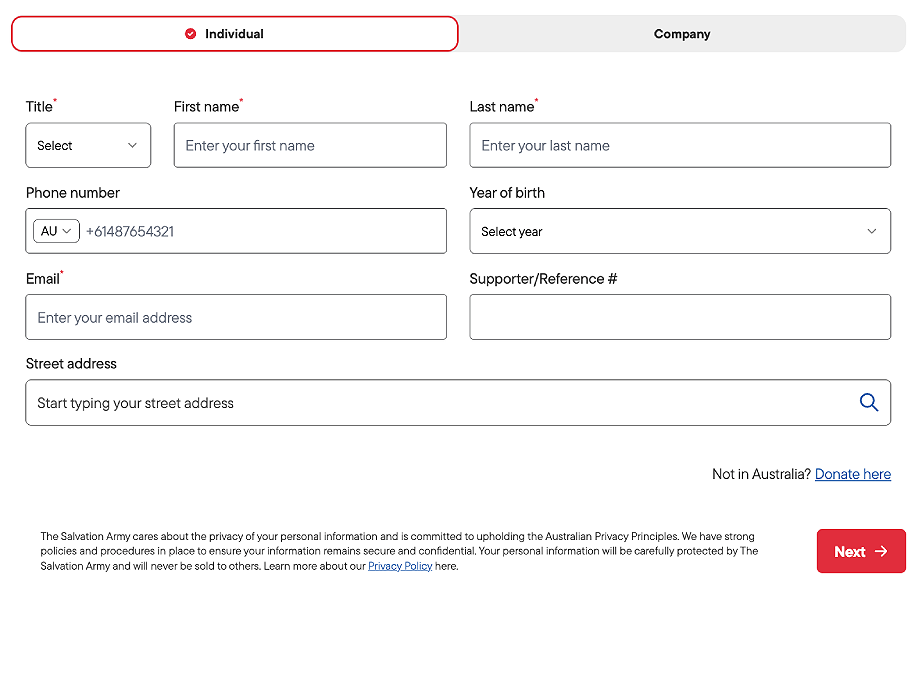Open the Privacy Policy link
This screenshot has height=685, width=915.
click(400, 566)
